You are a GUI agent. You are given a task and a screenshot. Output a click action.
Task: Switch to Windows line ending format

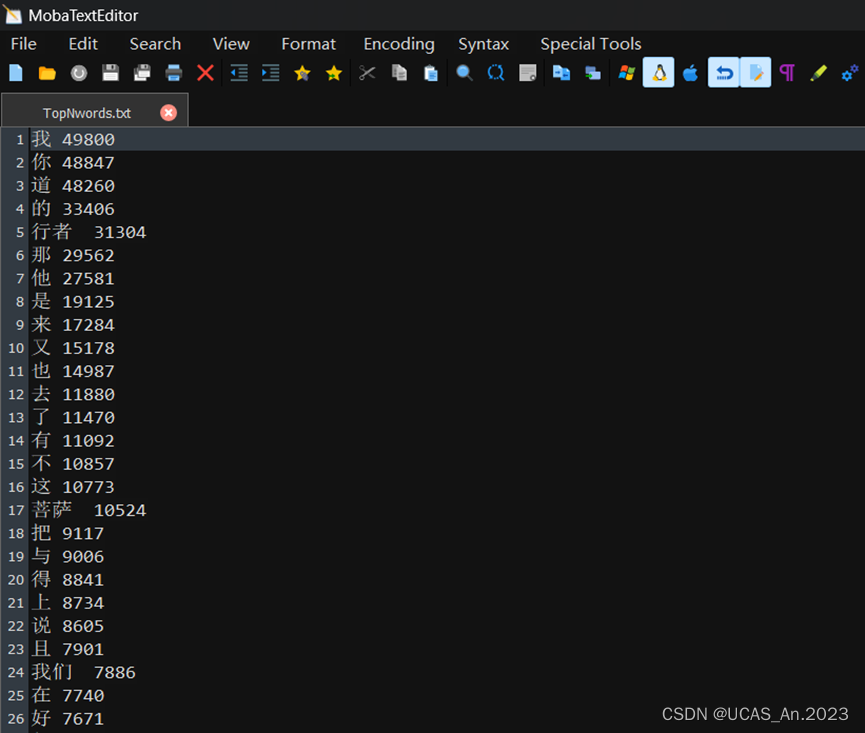(627, 73)
